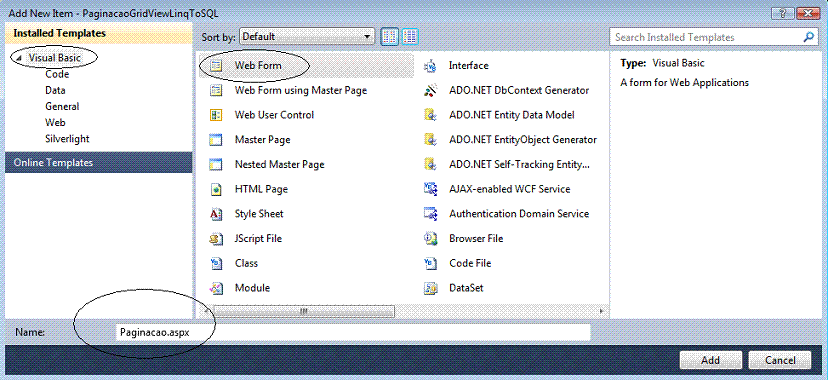
Task: Open the Sort by dropdown
Action: [307, 36]
